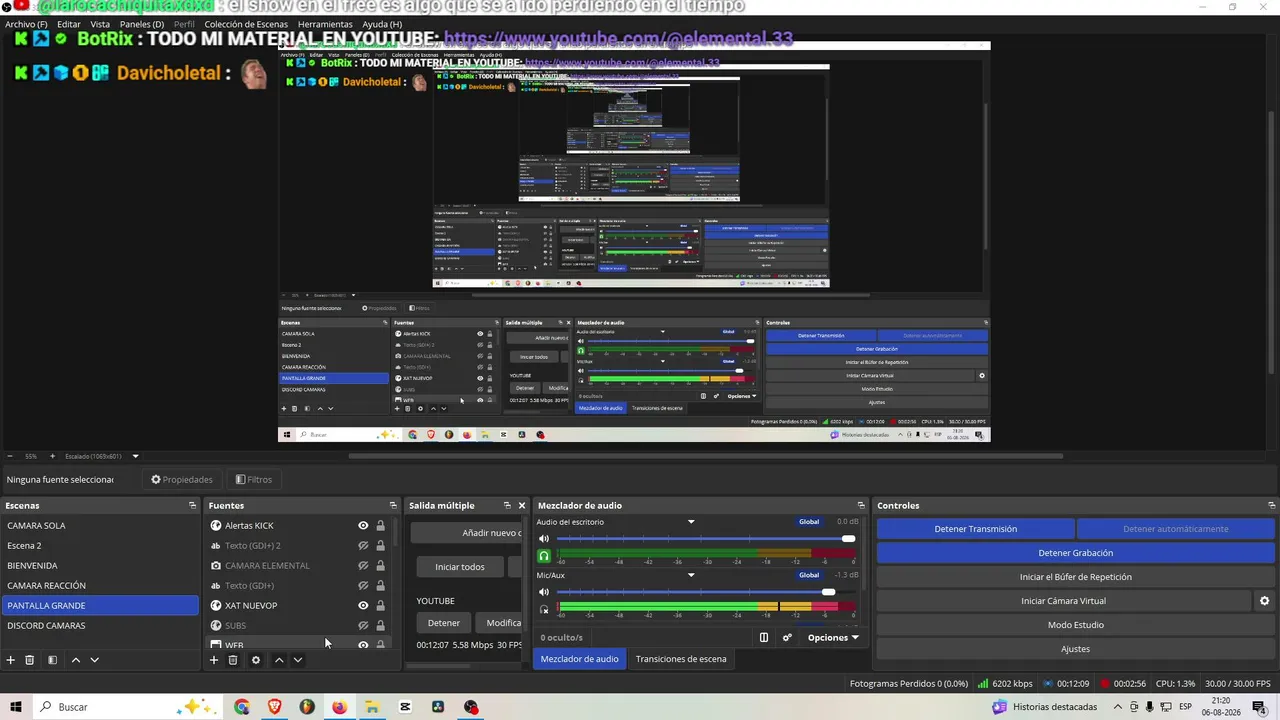Open the Windows Start menu
Screen dimensions: 1280x720
pos(15,707)
